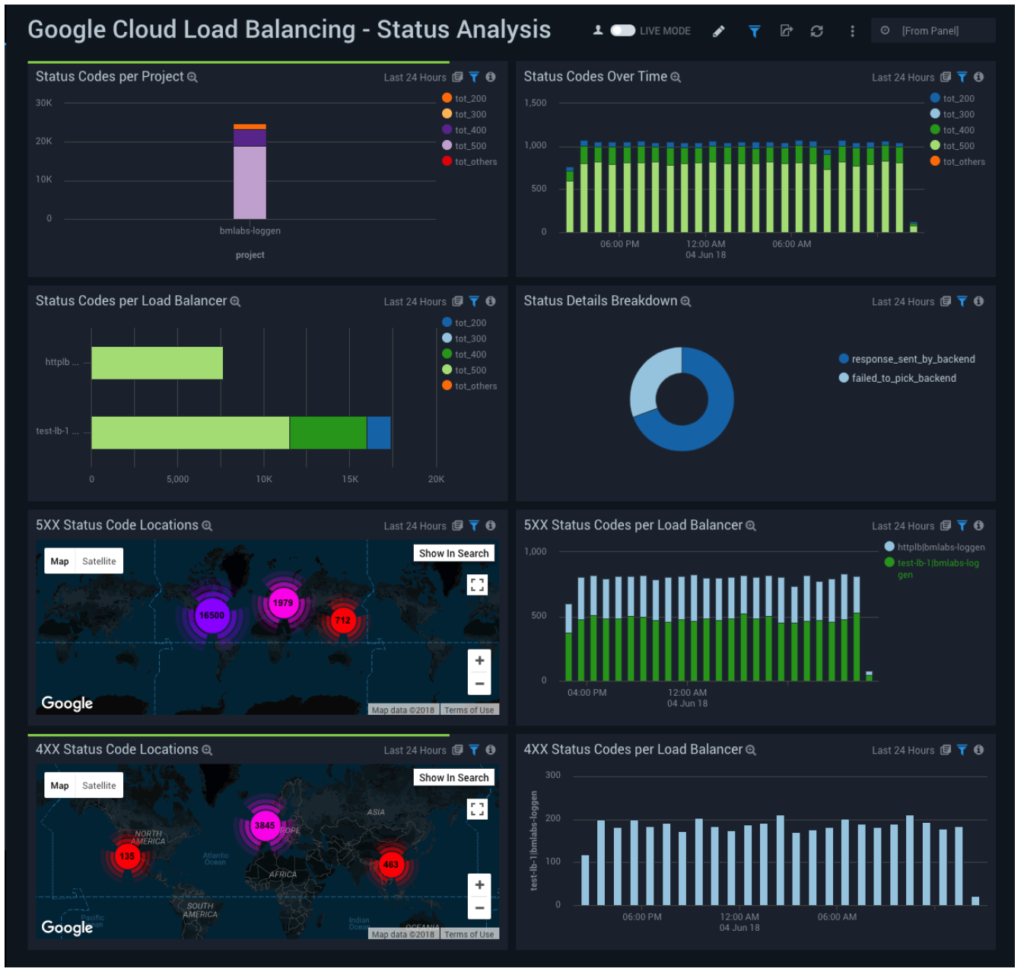Zoom into Status Codes per Project panel
Screen dimensions: 1024x975
pyautogui.click(x=193, y=78)
